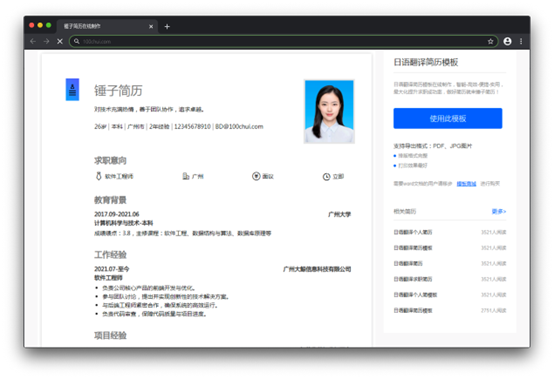This screenshot has width=554, height=379.
Task: Click the salary icon next to 面议
Action: (256, 176)
